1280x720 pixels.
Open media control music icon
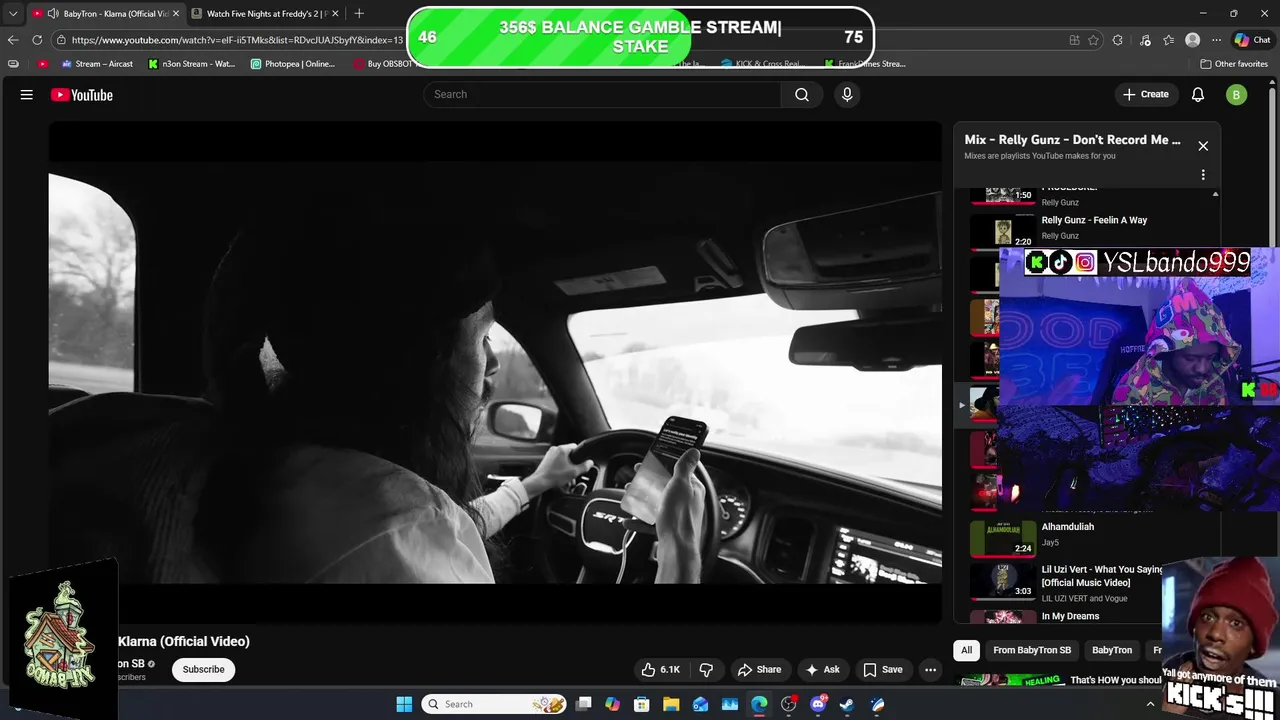coord(1144,40)
